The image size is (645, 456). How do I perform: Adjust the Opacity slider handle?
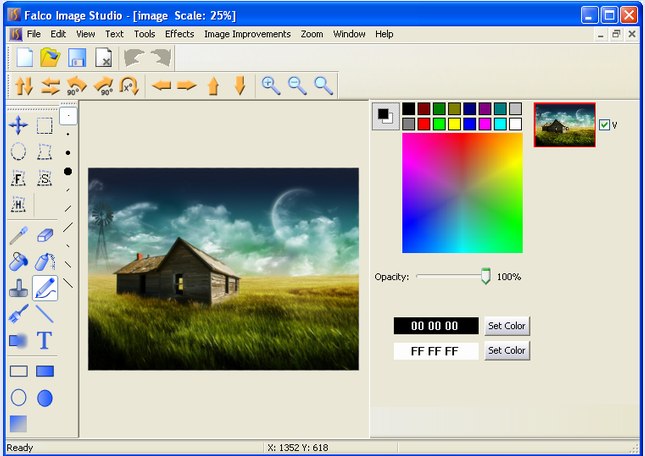(486, 276)
